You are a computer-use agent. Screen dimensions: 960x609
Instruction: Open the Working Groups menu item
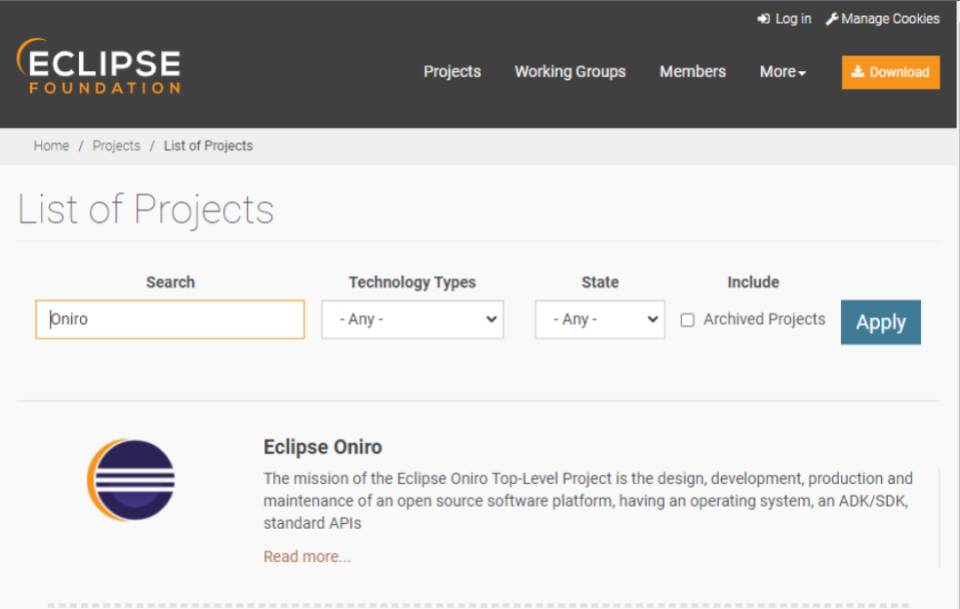pyautogui.click(x=570, y=72)
